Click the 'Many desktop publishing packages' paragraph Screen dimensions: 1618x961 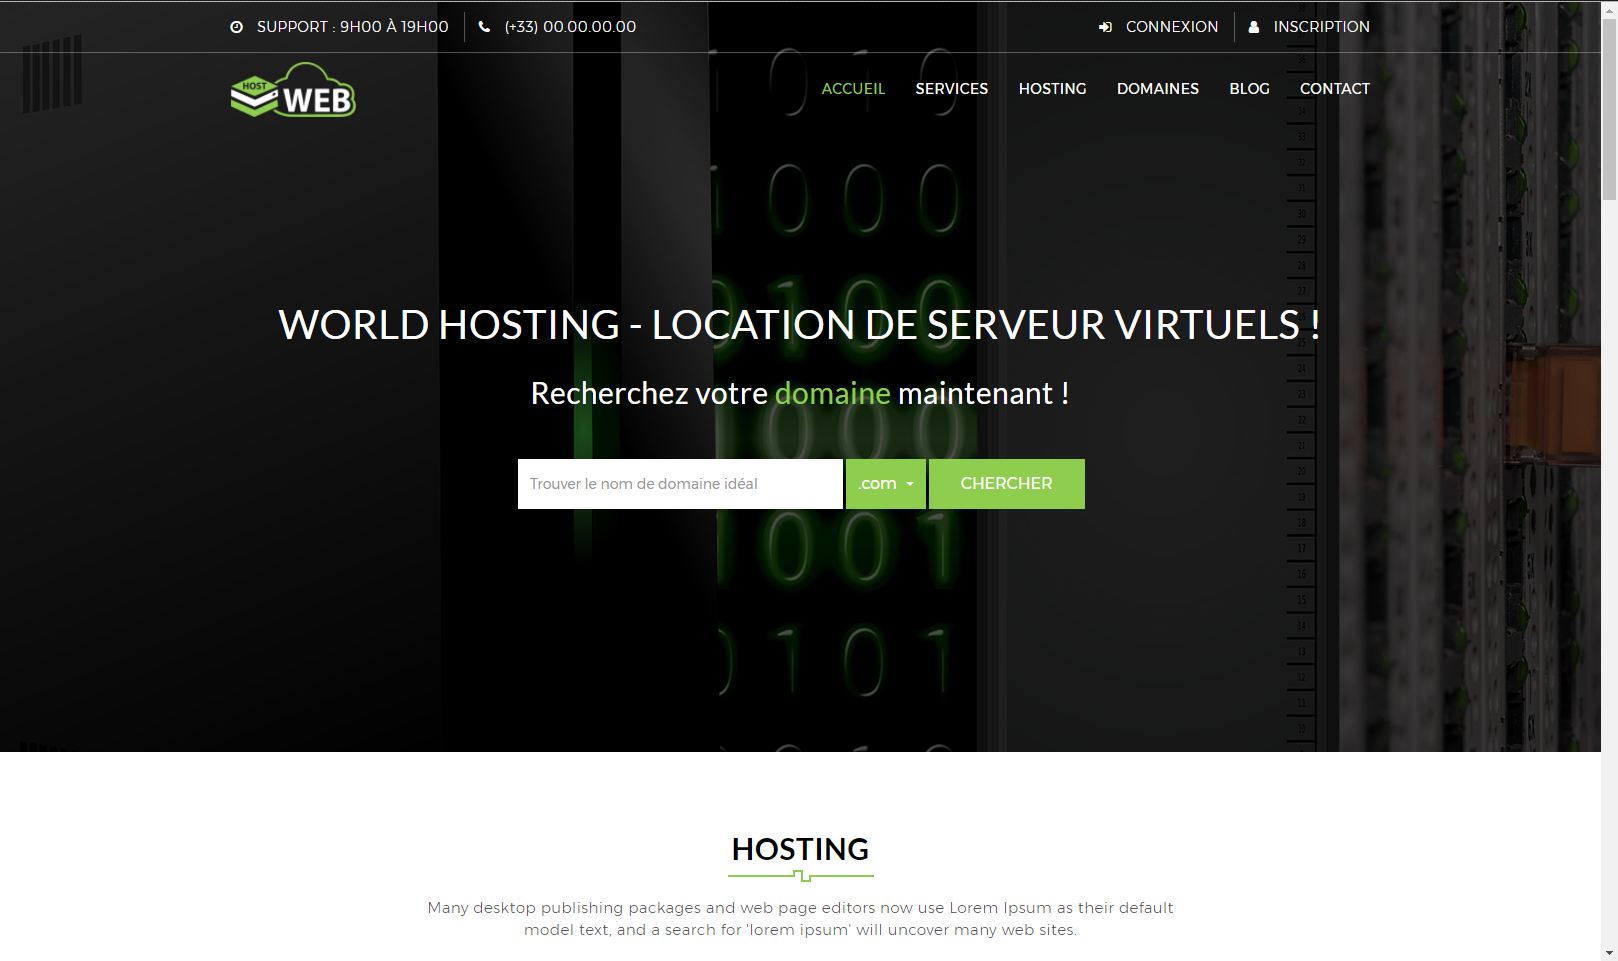point(800,919)
